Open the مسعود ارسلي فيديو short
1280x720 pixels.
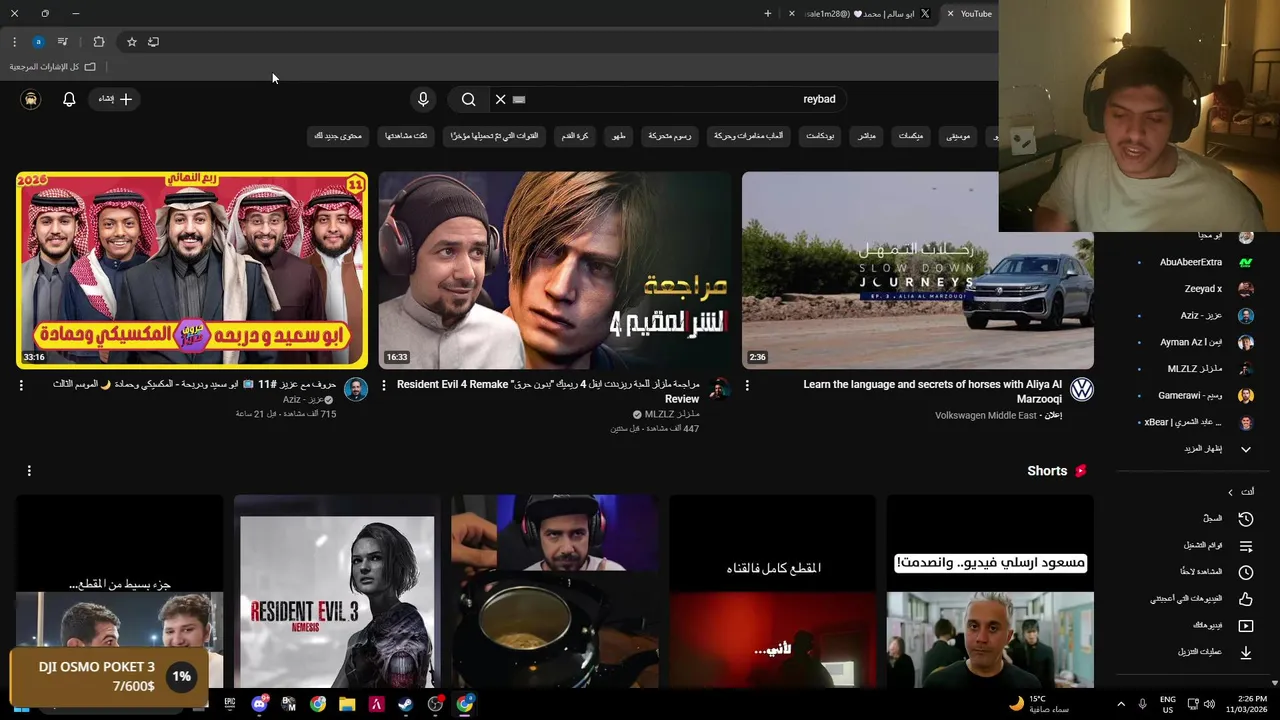(990, 590)
